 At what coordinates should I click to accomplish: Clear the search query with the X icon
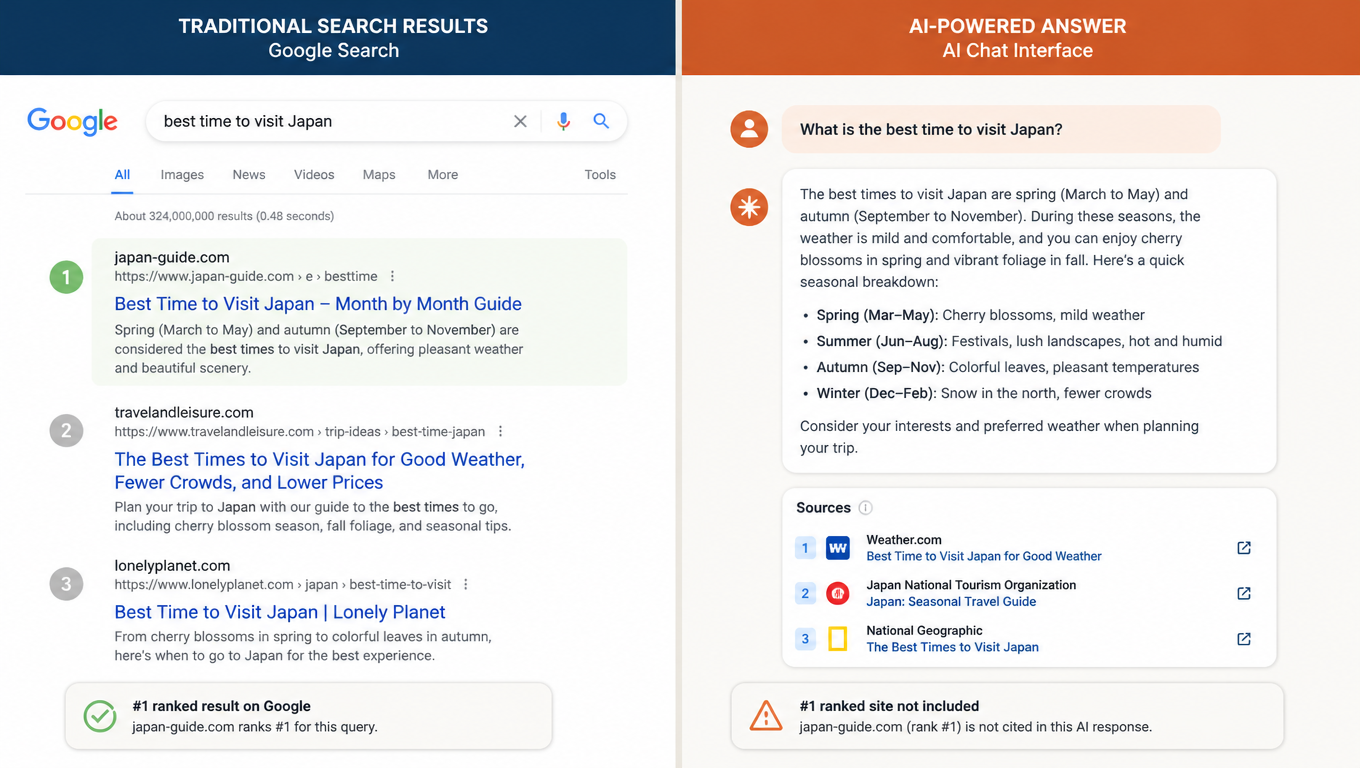(520, 121)
